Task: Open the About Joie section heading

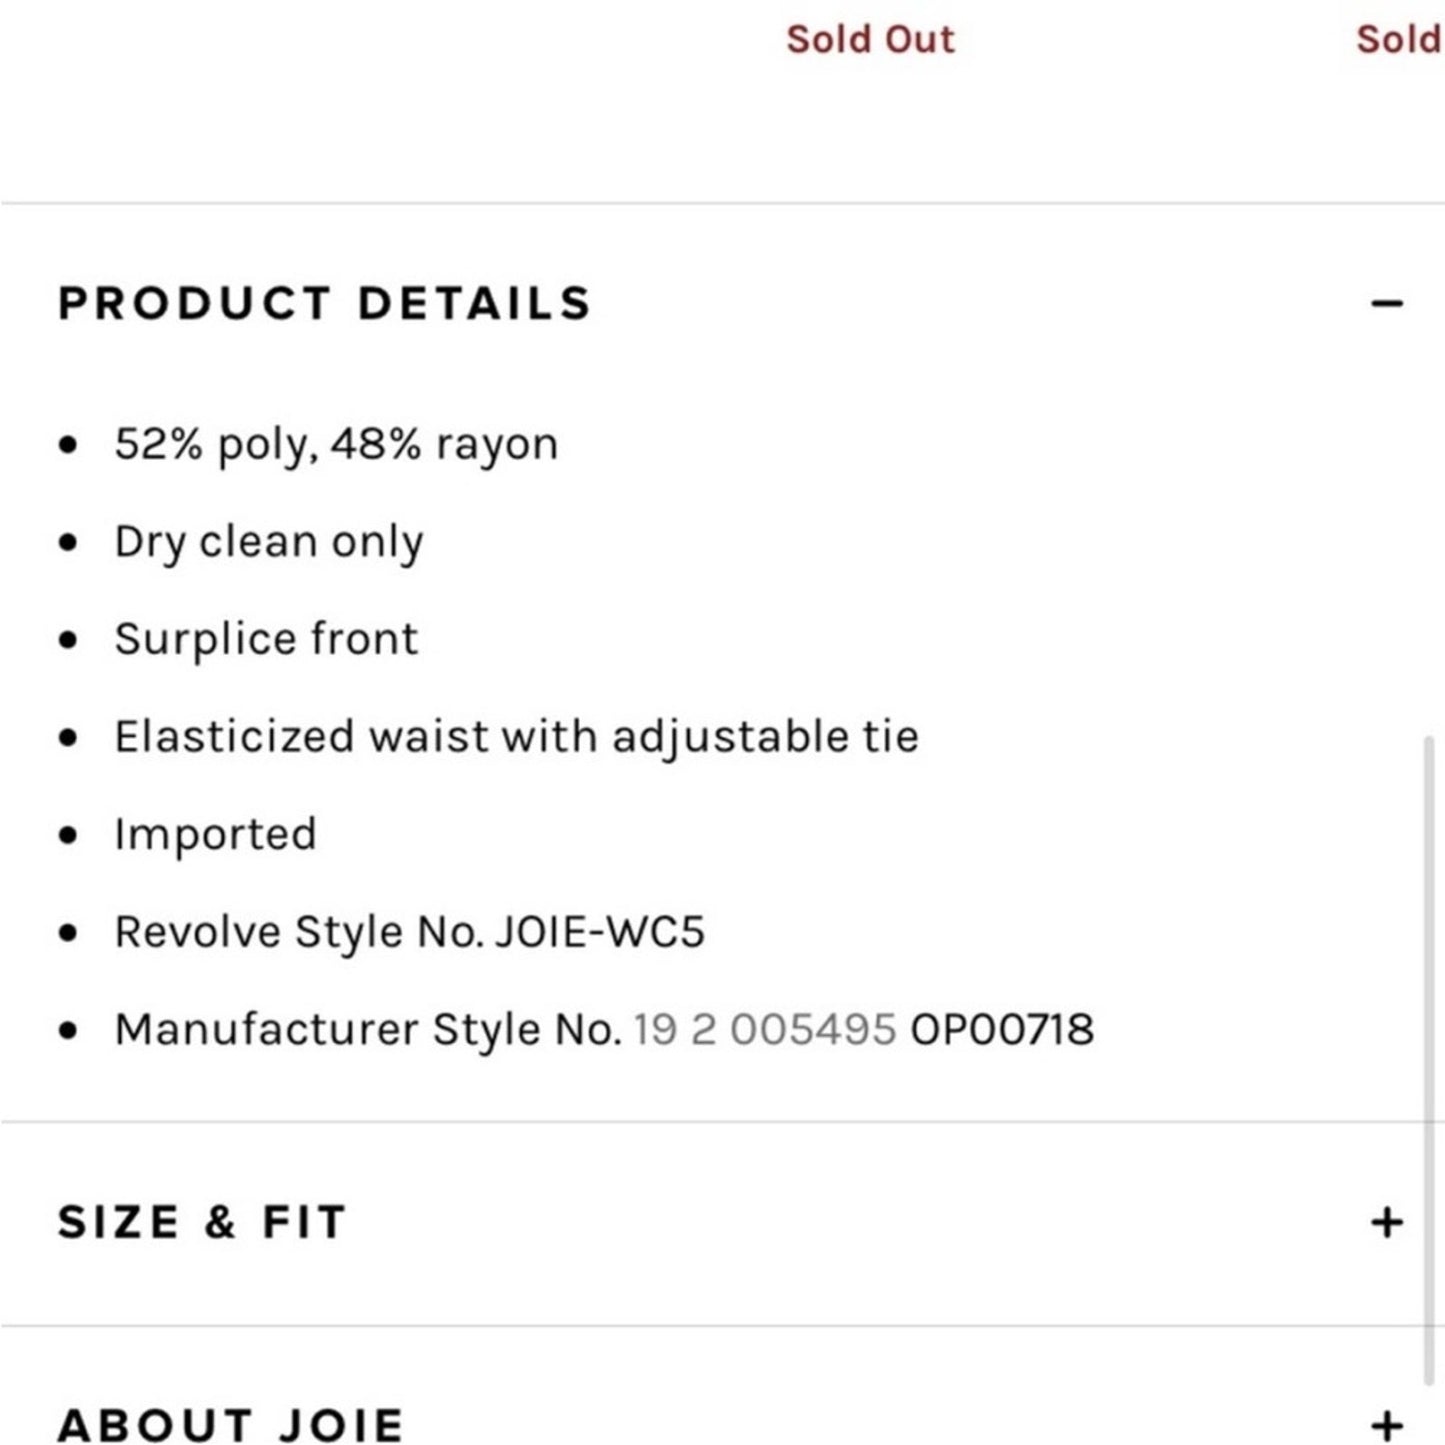Action: click(x=231, y=1425)
